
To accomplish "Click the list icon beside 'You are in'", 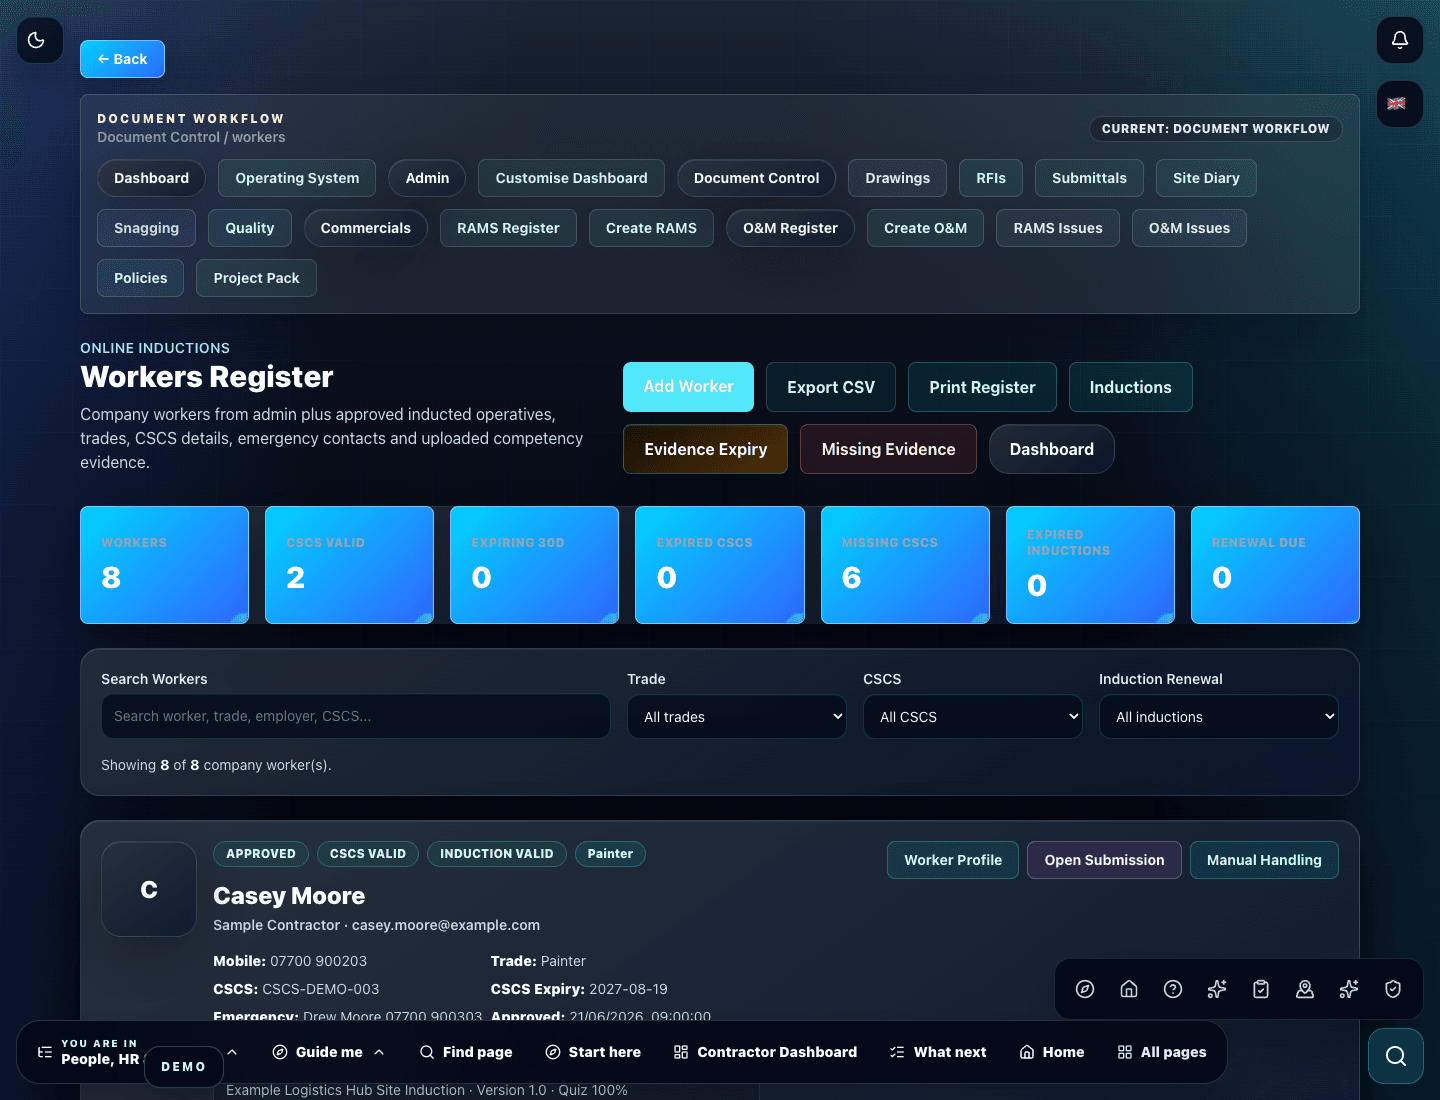I will pos(45,1052).
